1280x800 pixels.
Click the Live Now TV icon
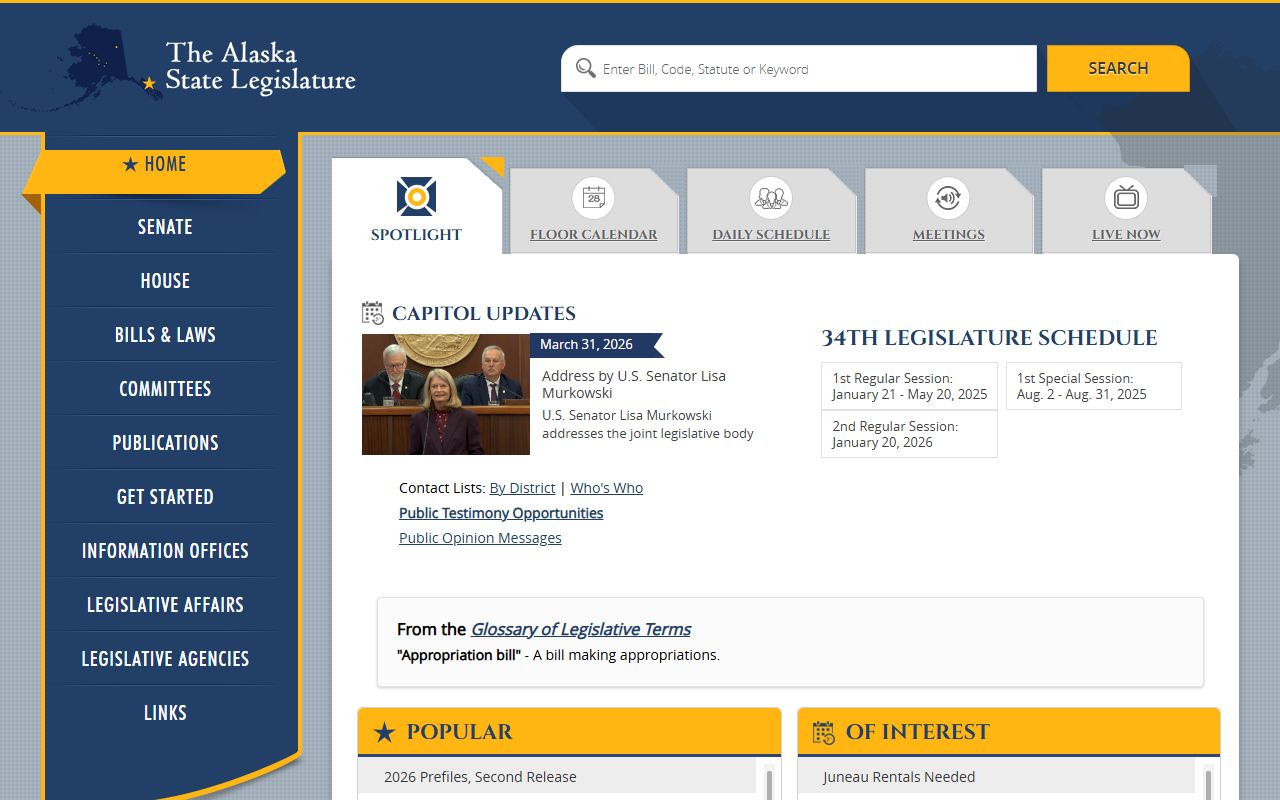point(1126,197)
